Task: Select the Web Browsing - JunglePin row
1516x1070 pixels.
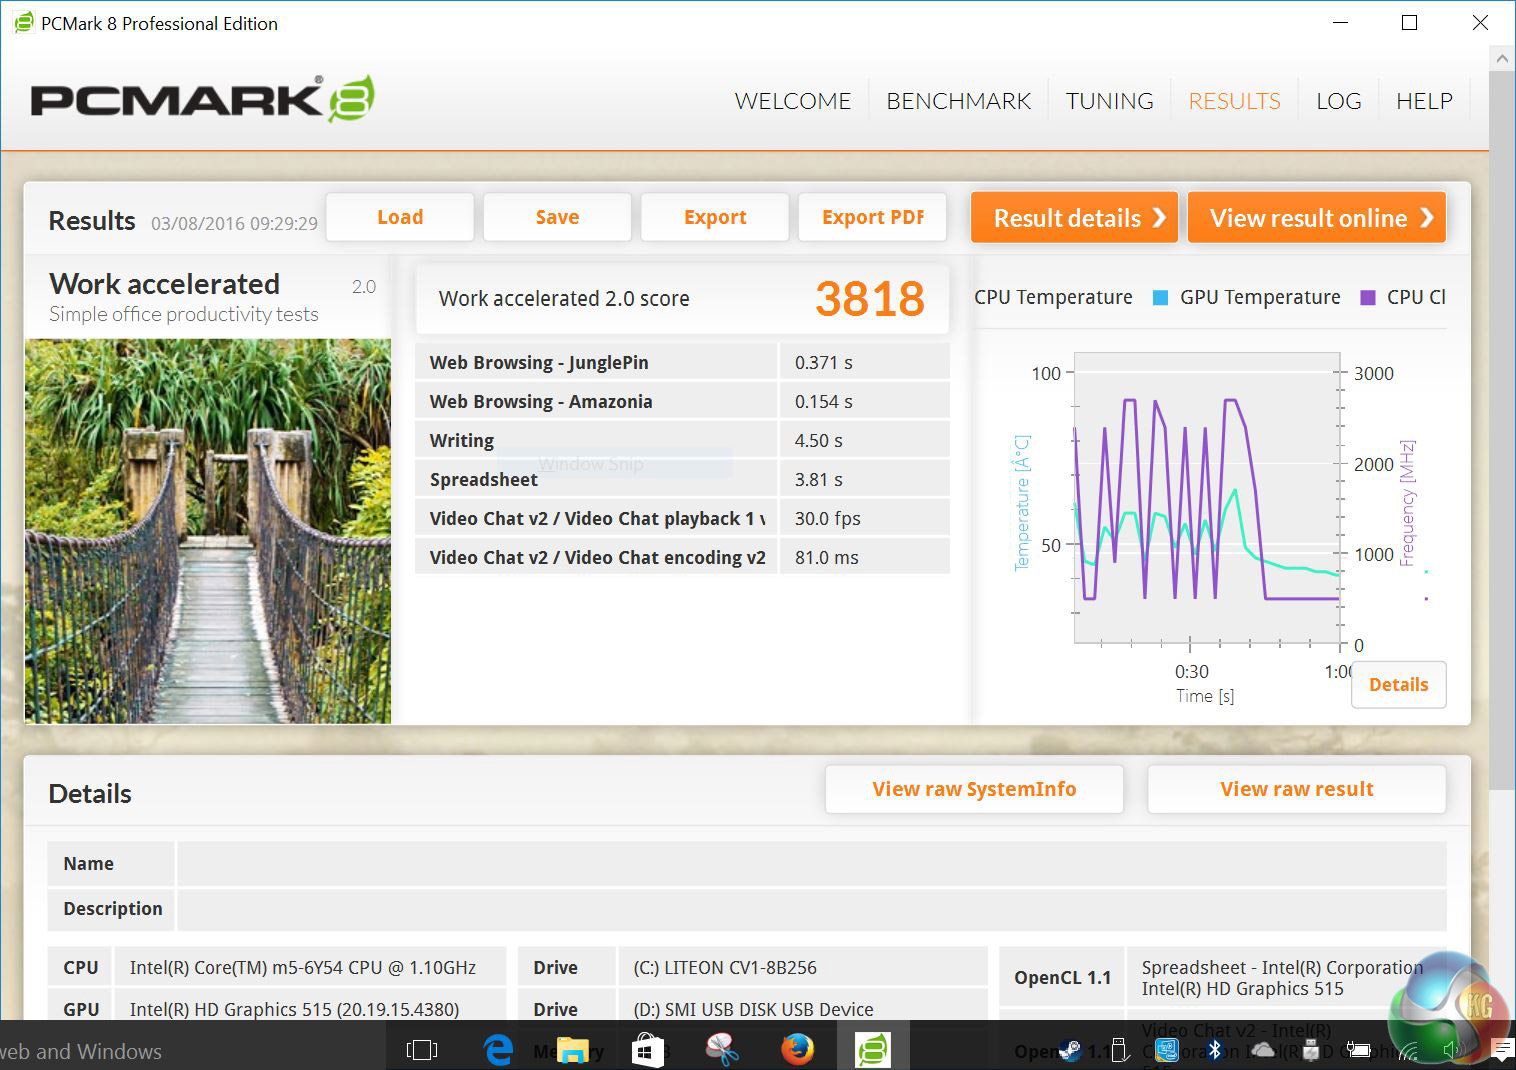Action: (682, 362)
